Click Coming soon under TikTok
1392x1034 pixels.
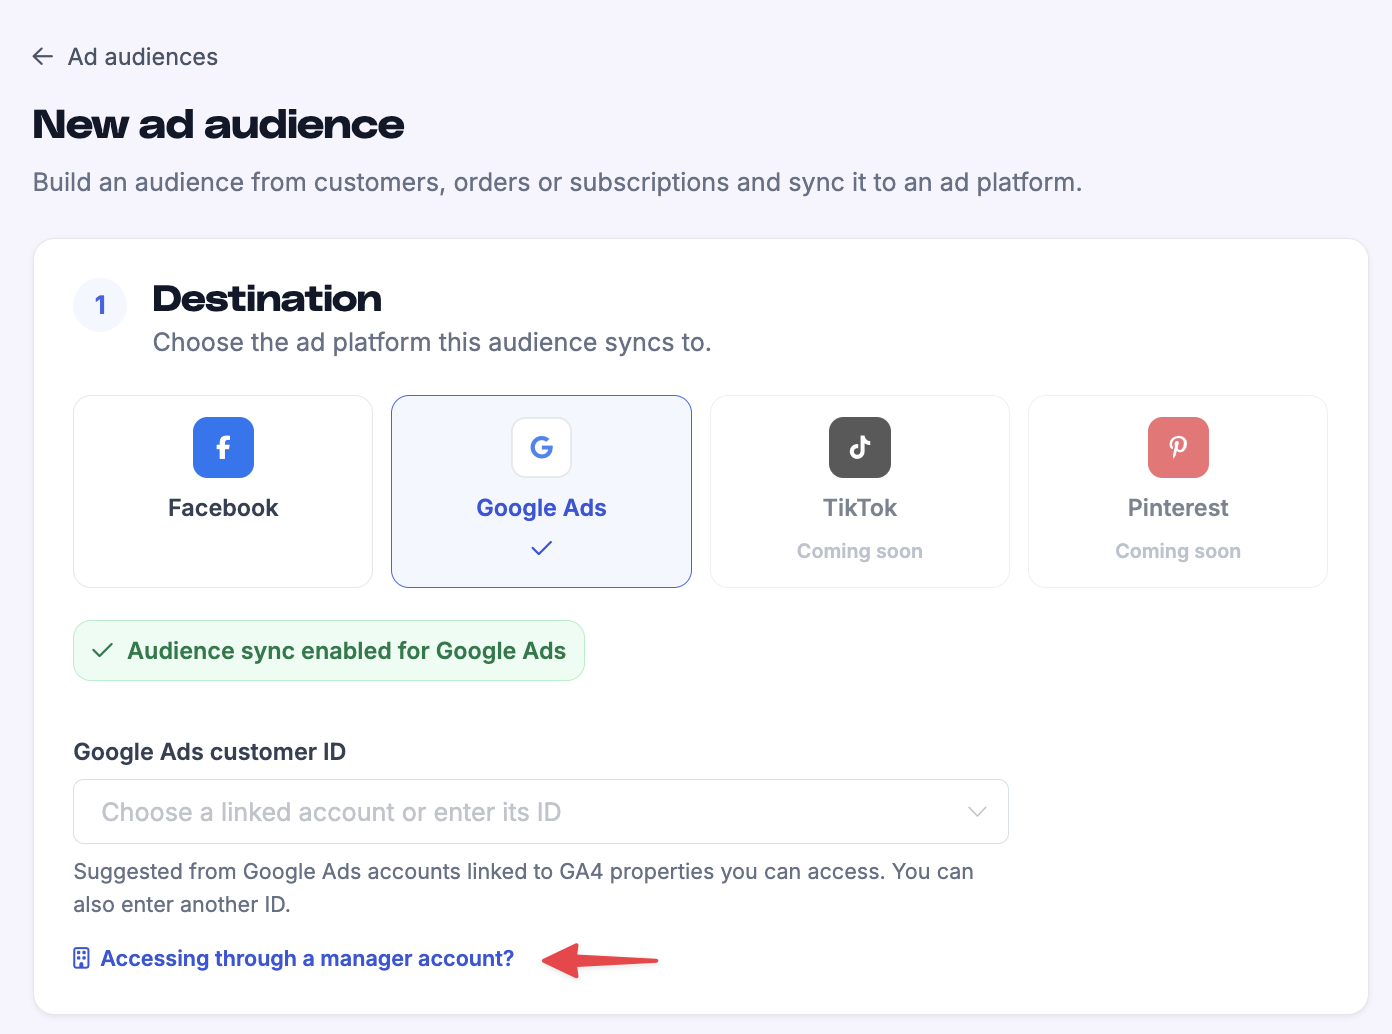pos(860,551)
